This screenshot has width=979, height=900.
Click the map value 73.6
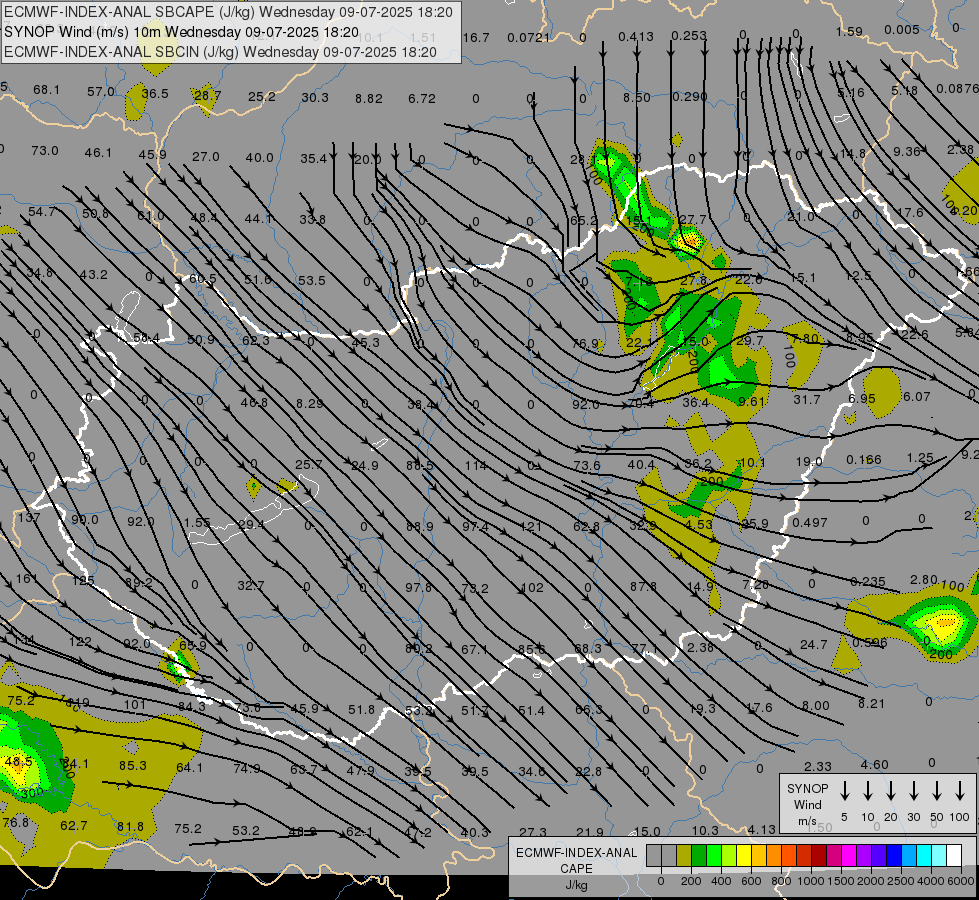pos(586,465)
